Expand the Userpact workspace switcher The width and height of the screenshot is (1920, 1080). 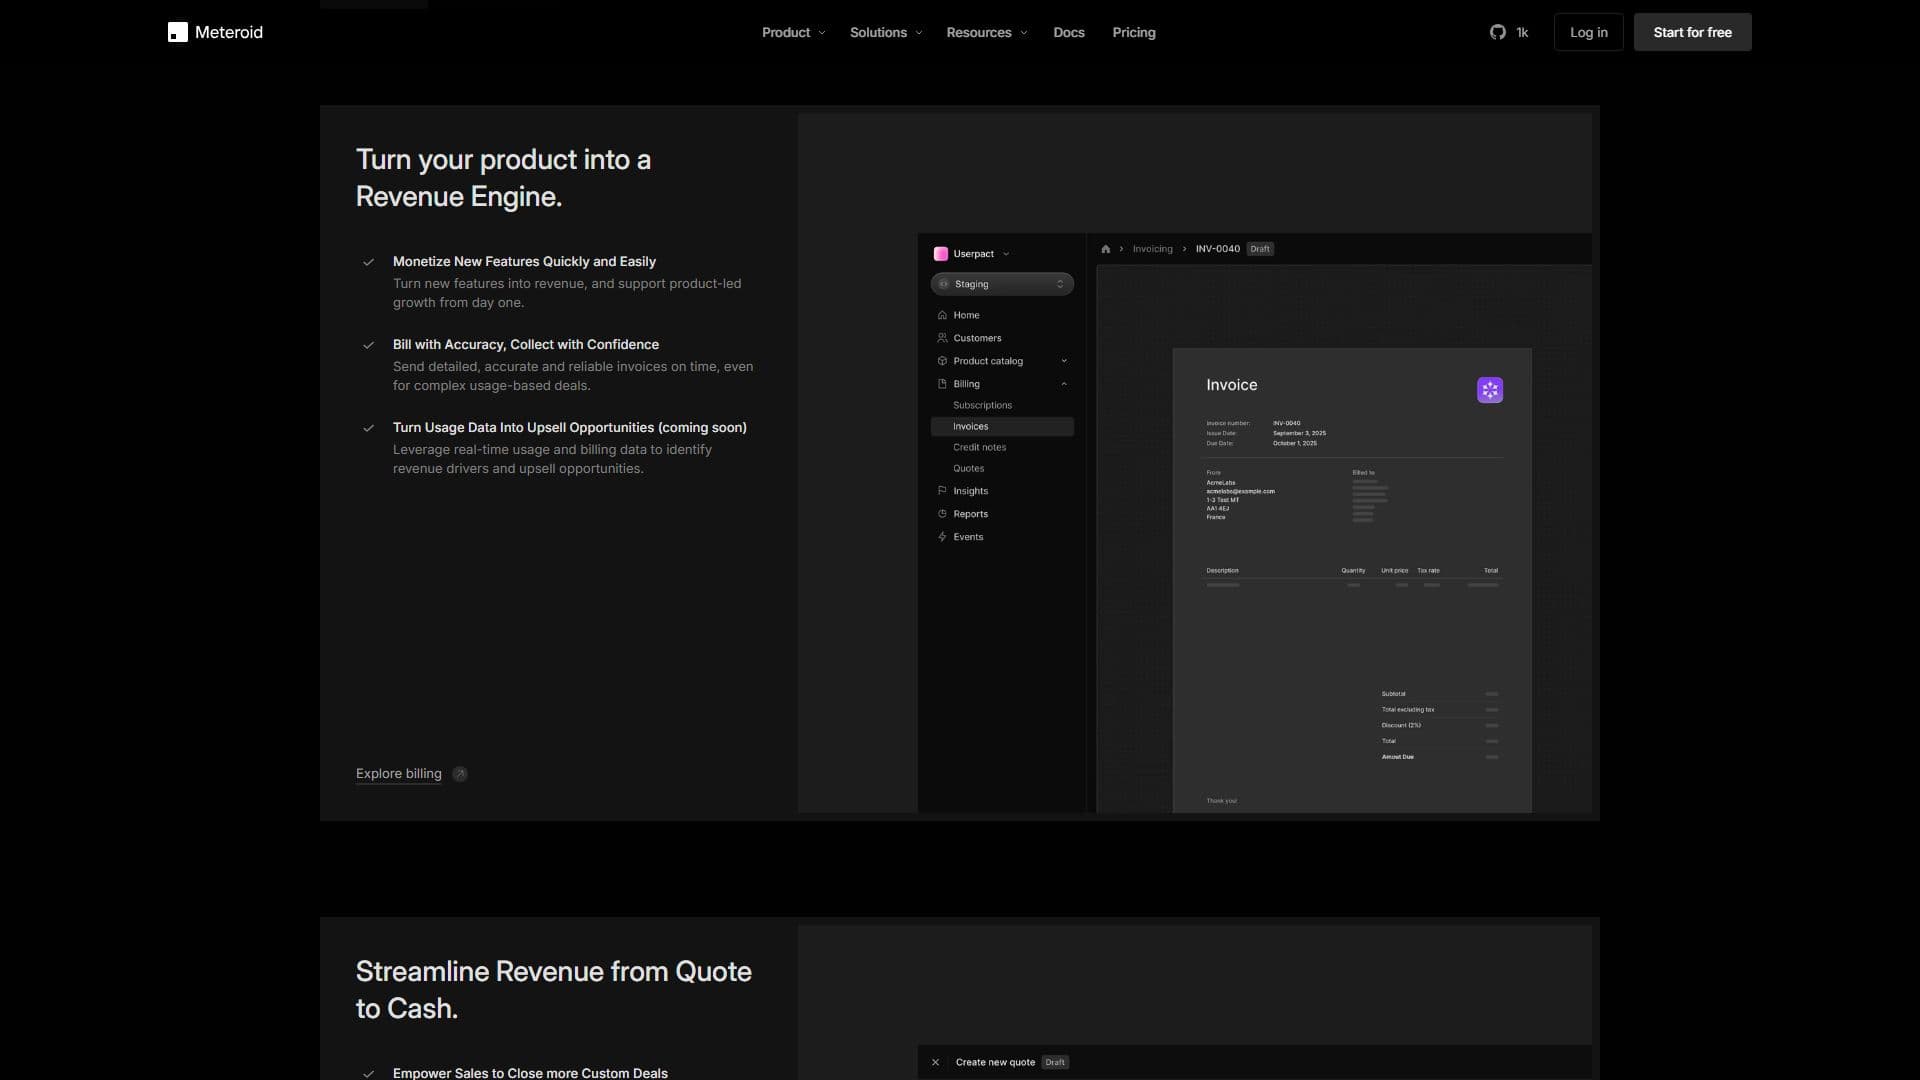pyautogui.click(x=1006, y=254)
